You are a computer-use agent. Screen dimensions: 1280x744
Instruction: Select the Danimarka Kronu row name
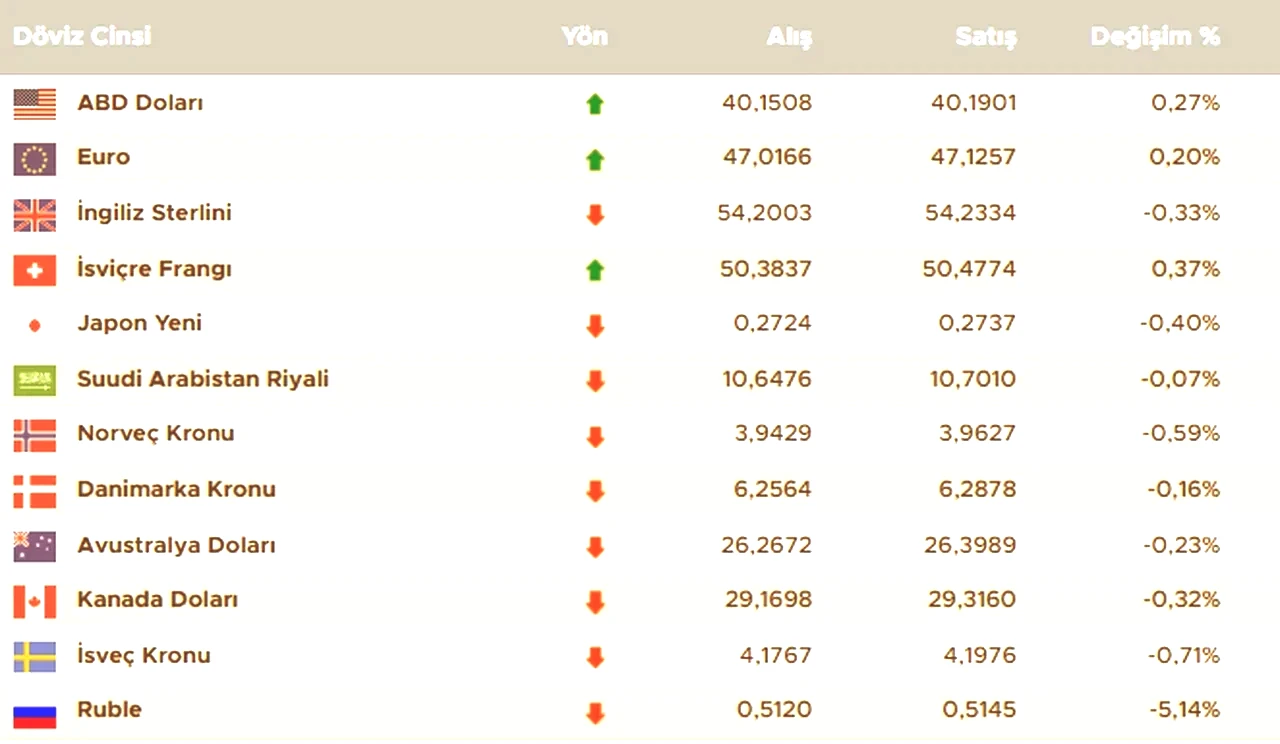pyautogui.click(x=176, y=489)
